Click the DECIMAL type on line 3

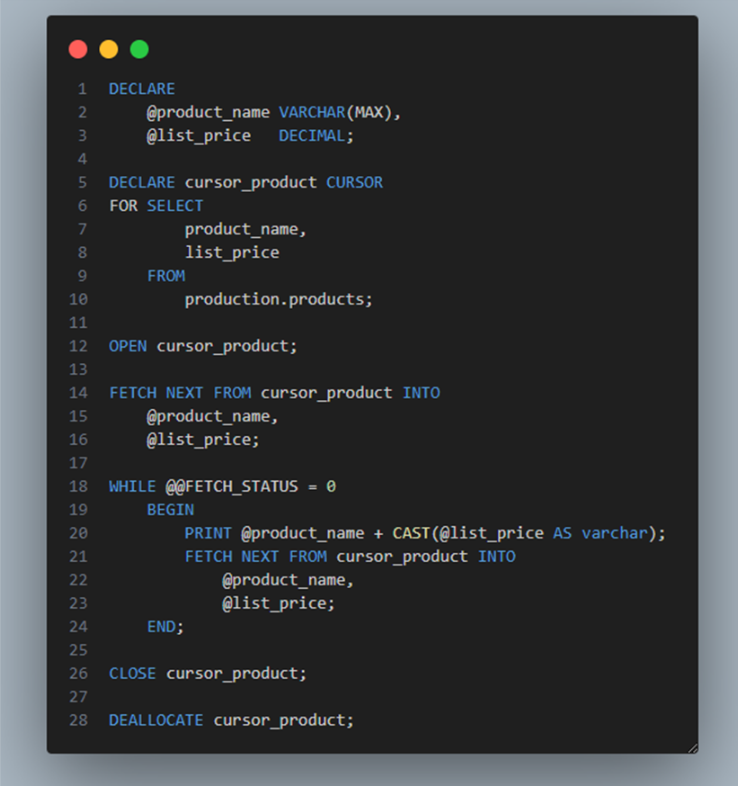[312, 135]
